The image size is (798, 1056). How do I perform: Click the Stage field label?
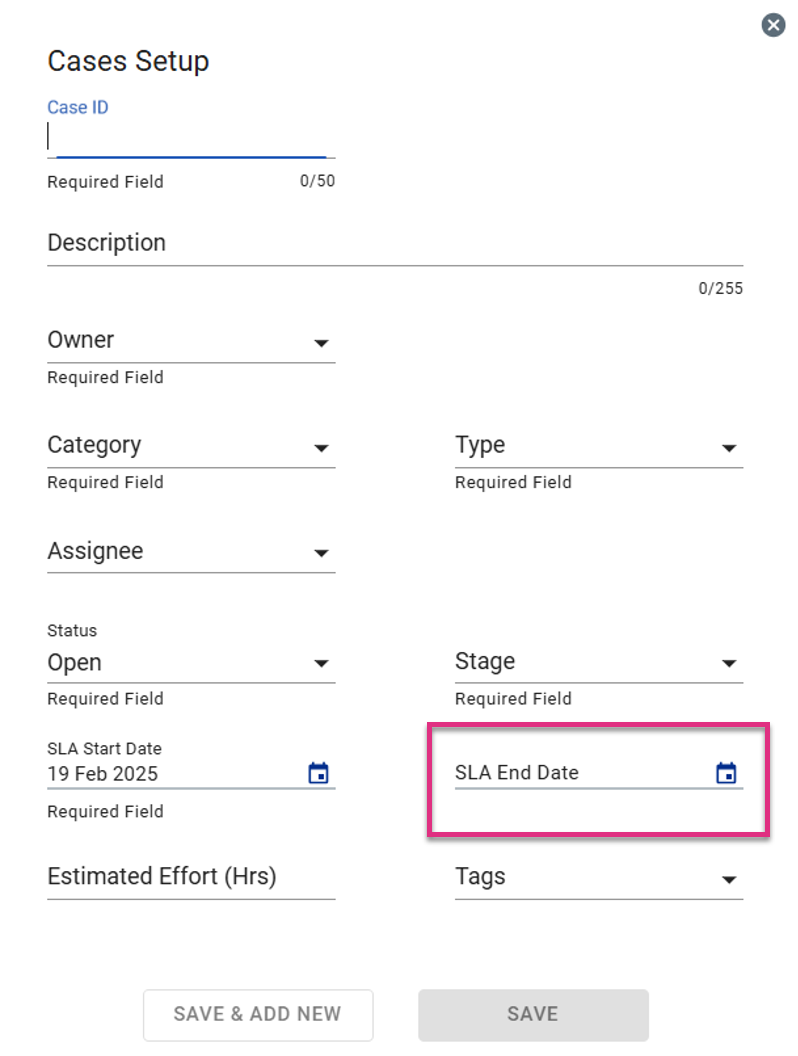point(485,661)
